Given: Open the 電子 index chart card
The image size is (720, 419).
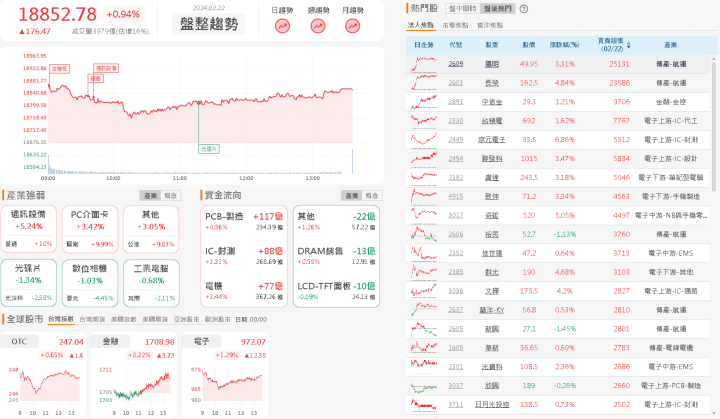Looking at the screenshot, I should tap(225, 375).
